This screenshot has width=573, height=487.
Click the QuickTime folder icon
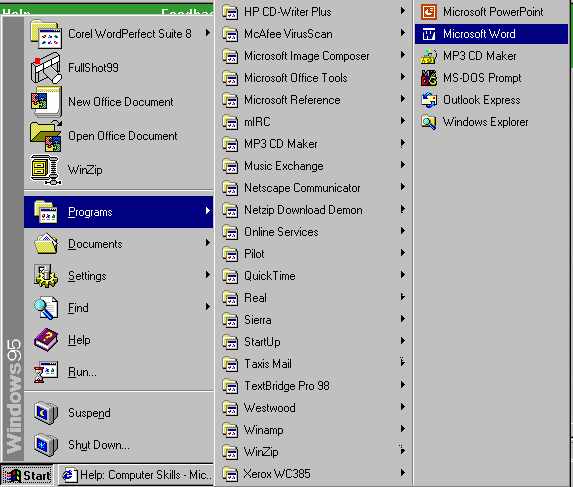231,276
